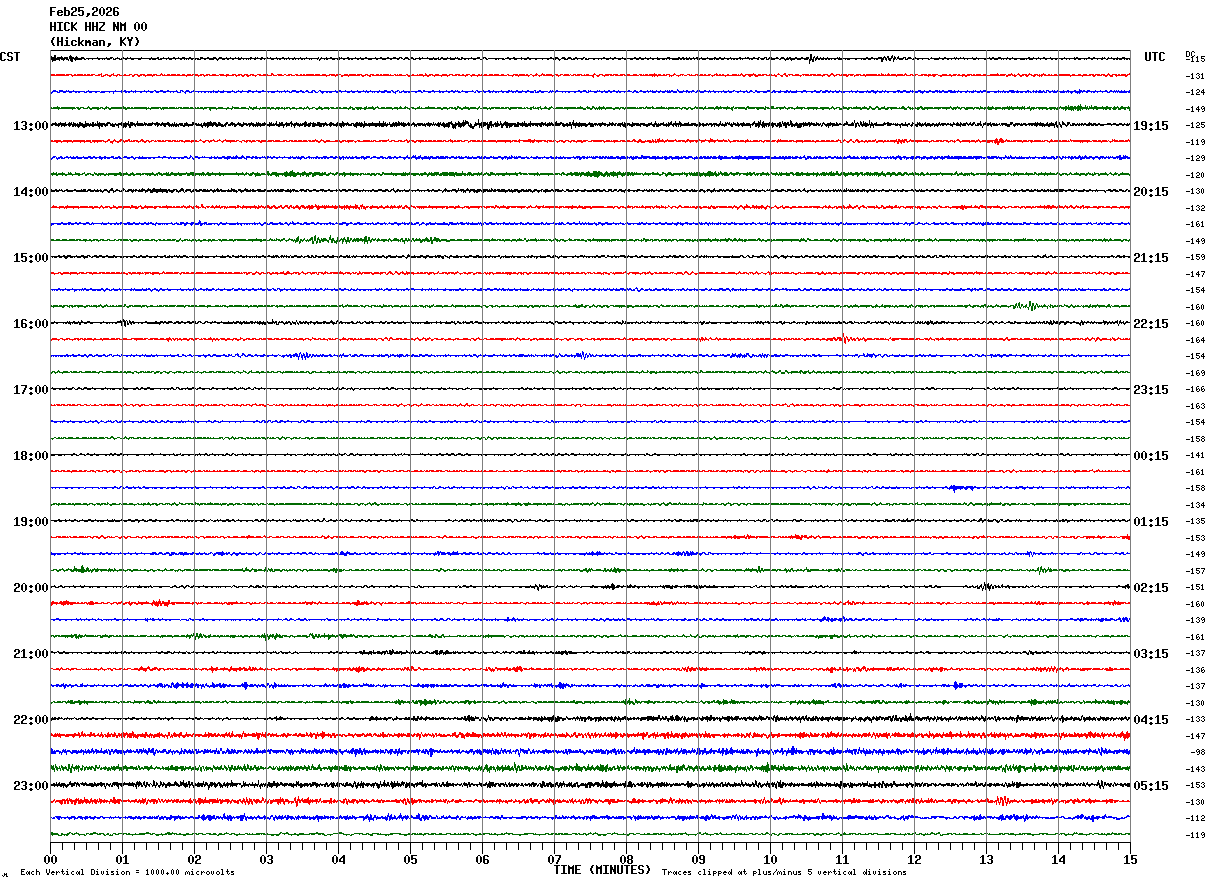Click the 14:00 CST time label
Viewport: 1210px width, 886px height.
31,192
